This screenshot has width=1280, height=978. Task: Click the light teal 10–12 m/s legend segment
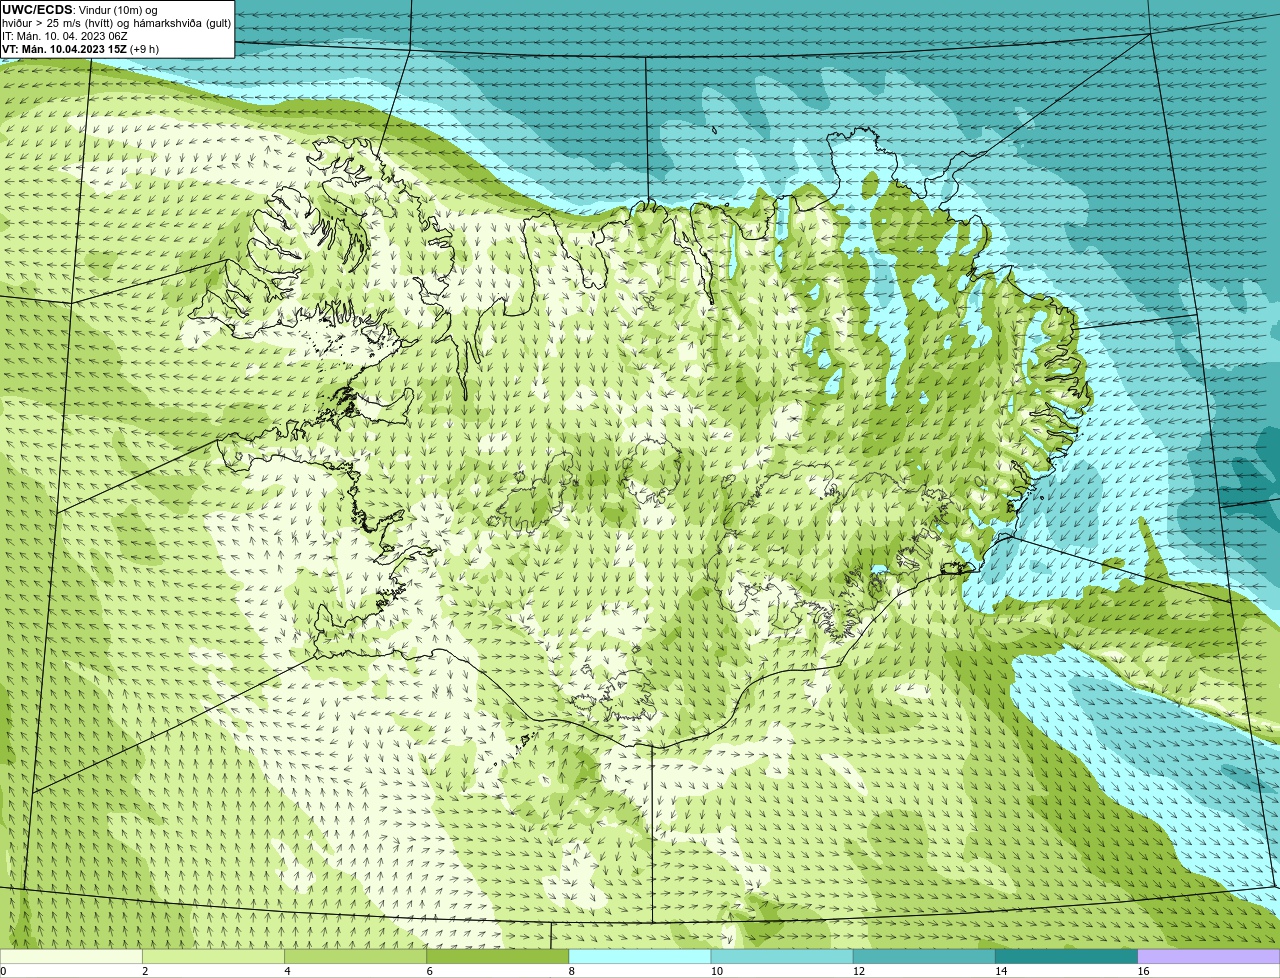pyautogui.click(x=782, y=956)
